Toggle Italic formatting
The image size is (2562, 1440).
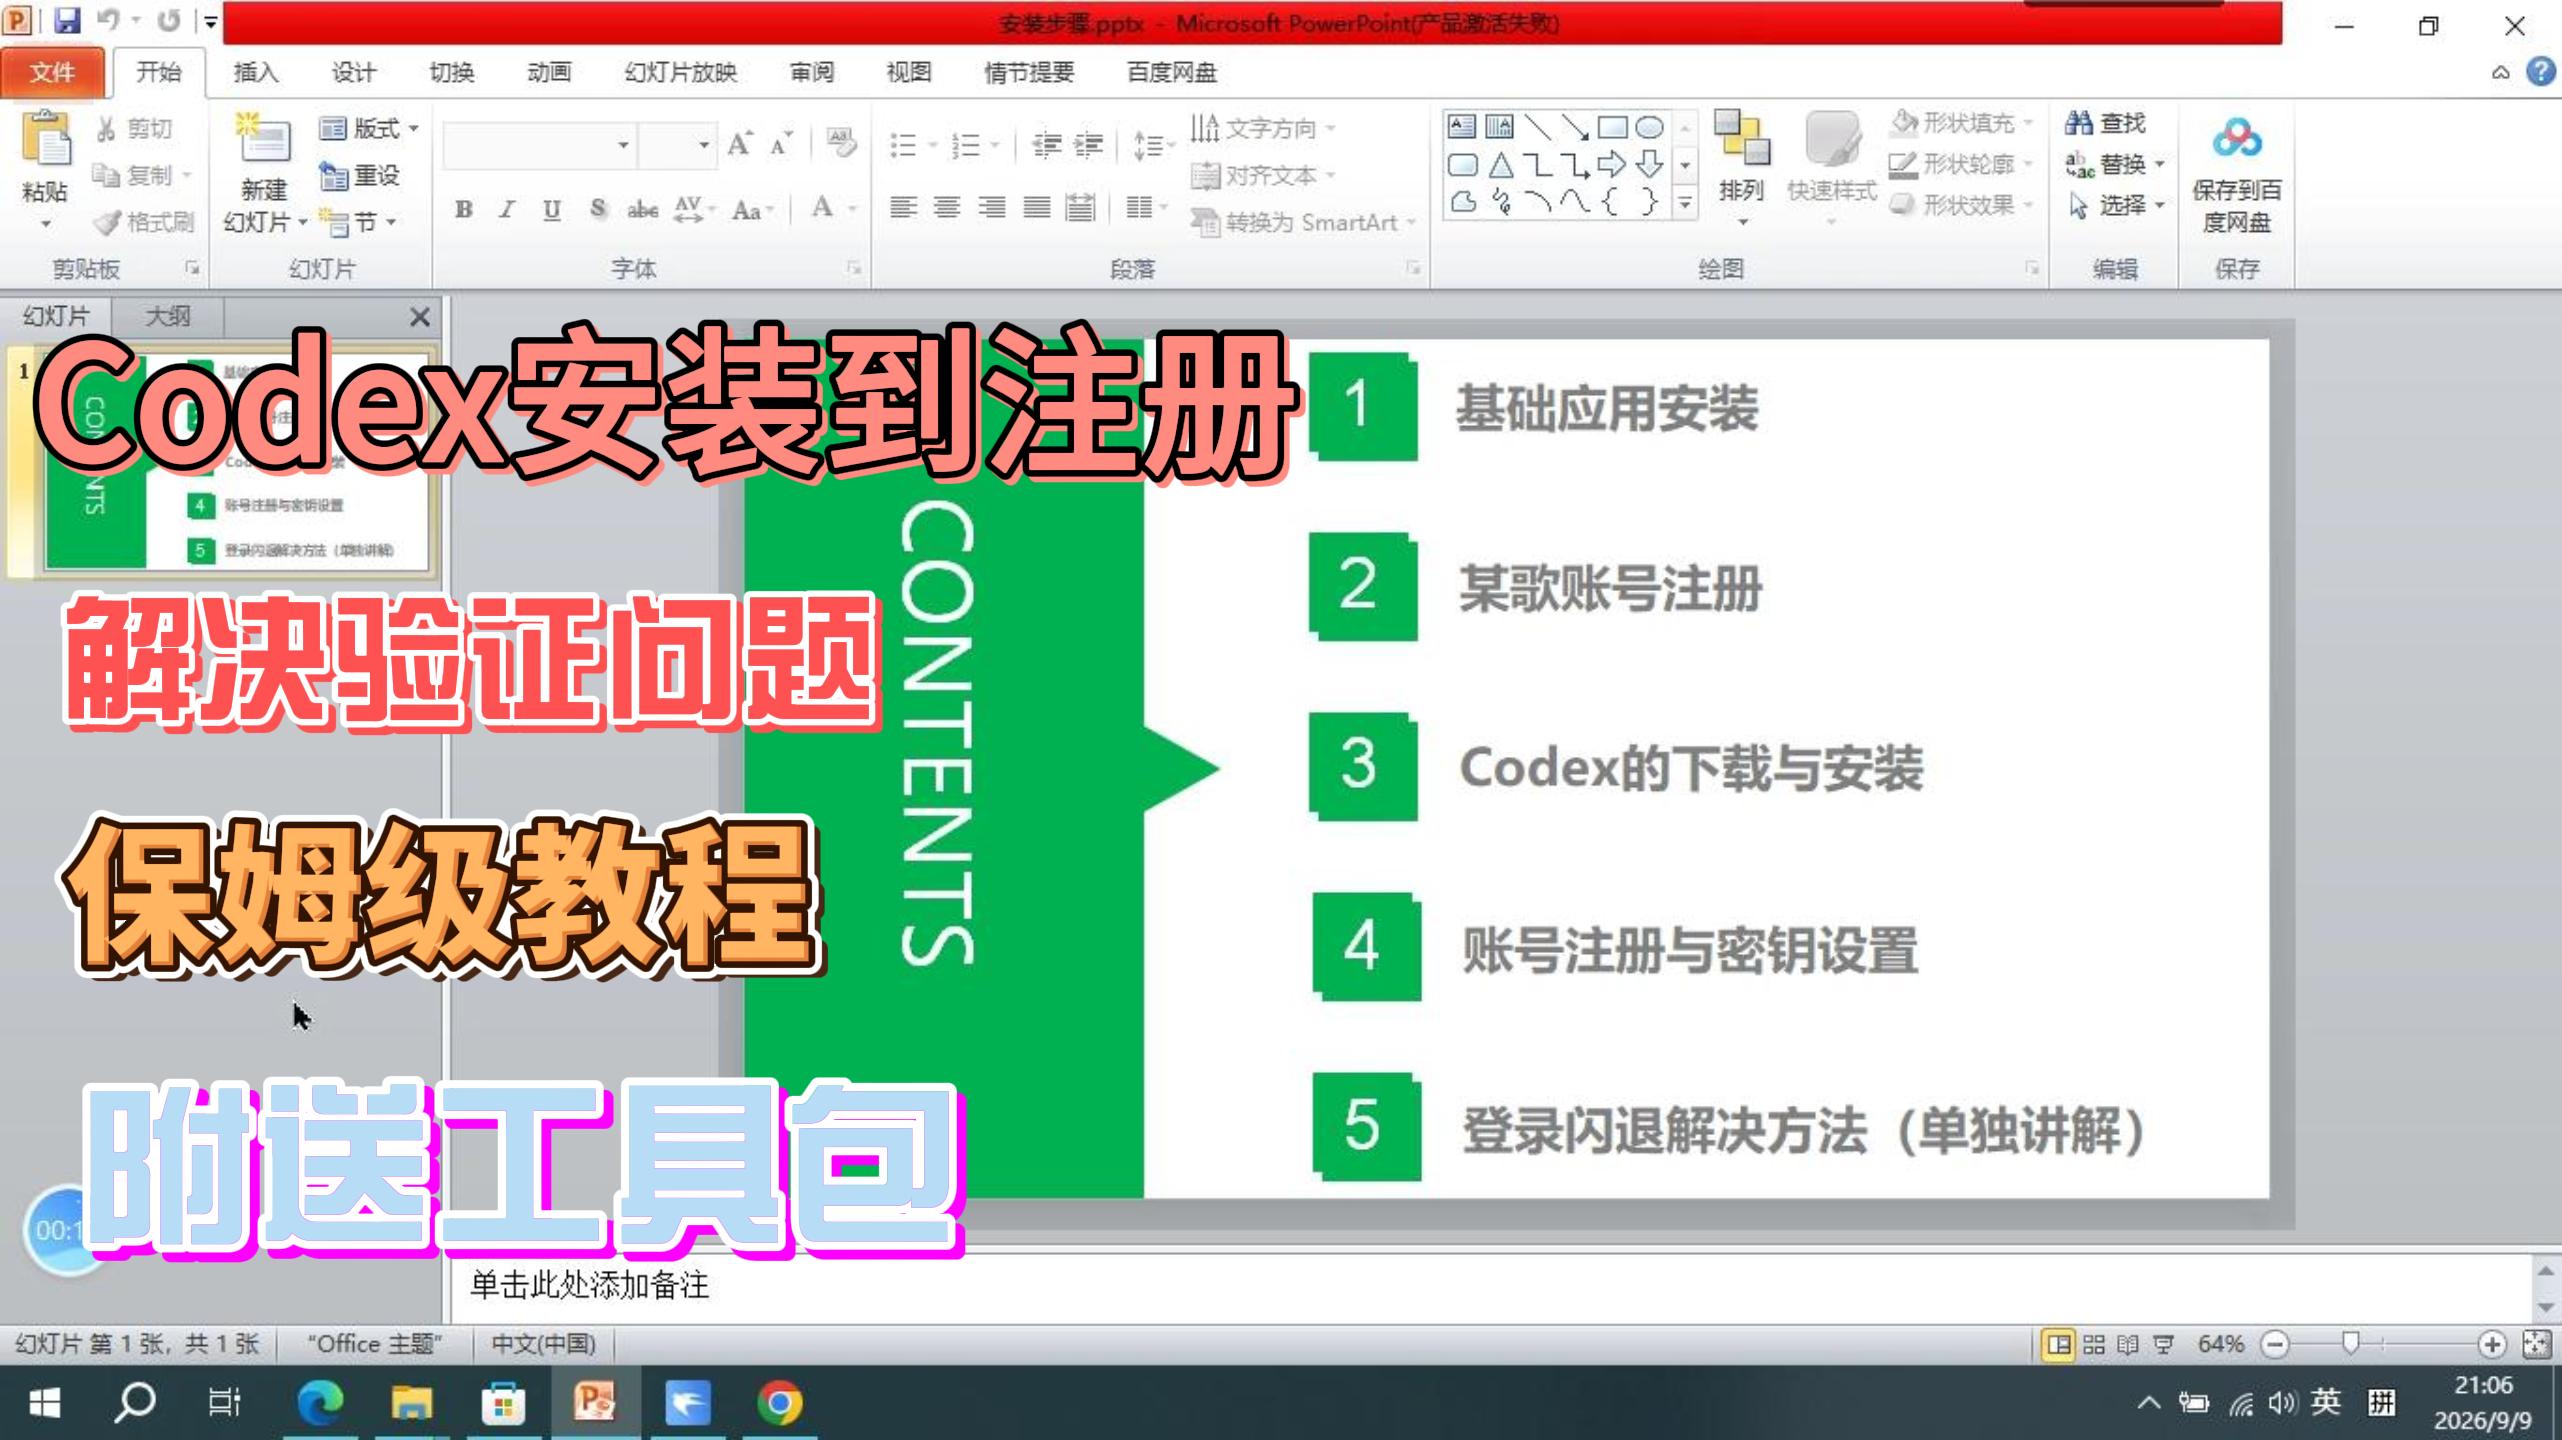507,209
